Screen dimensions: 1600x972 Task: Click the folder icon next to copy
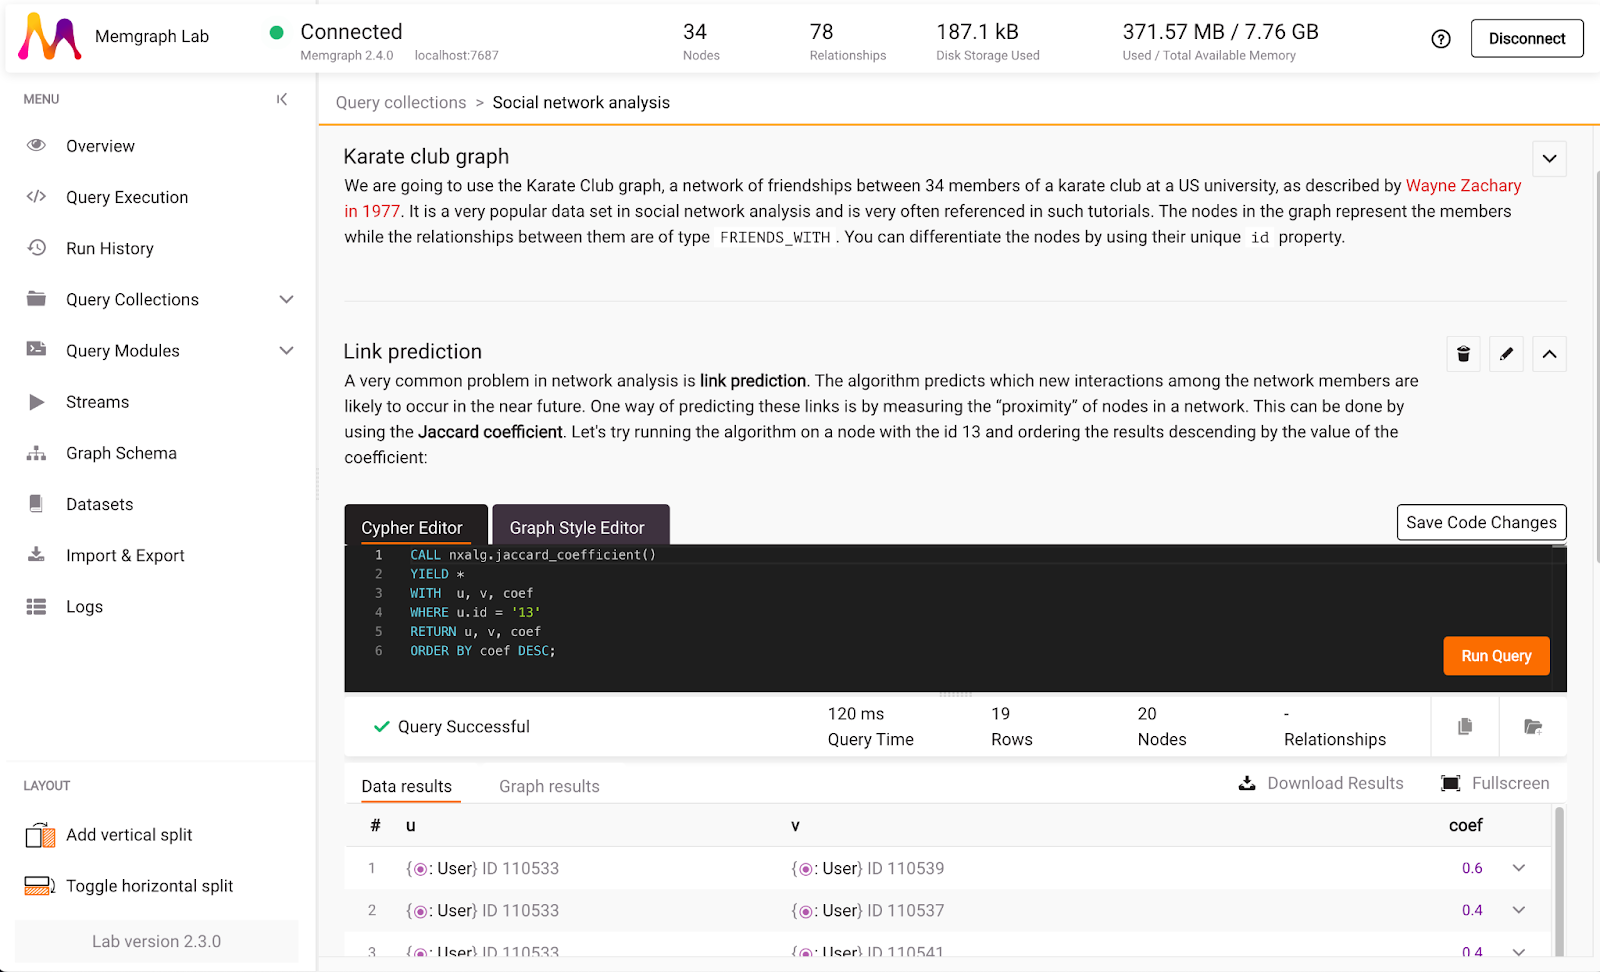(x=1532, y=727)
